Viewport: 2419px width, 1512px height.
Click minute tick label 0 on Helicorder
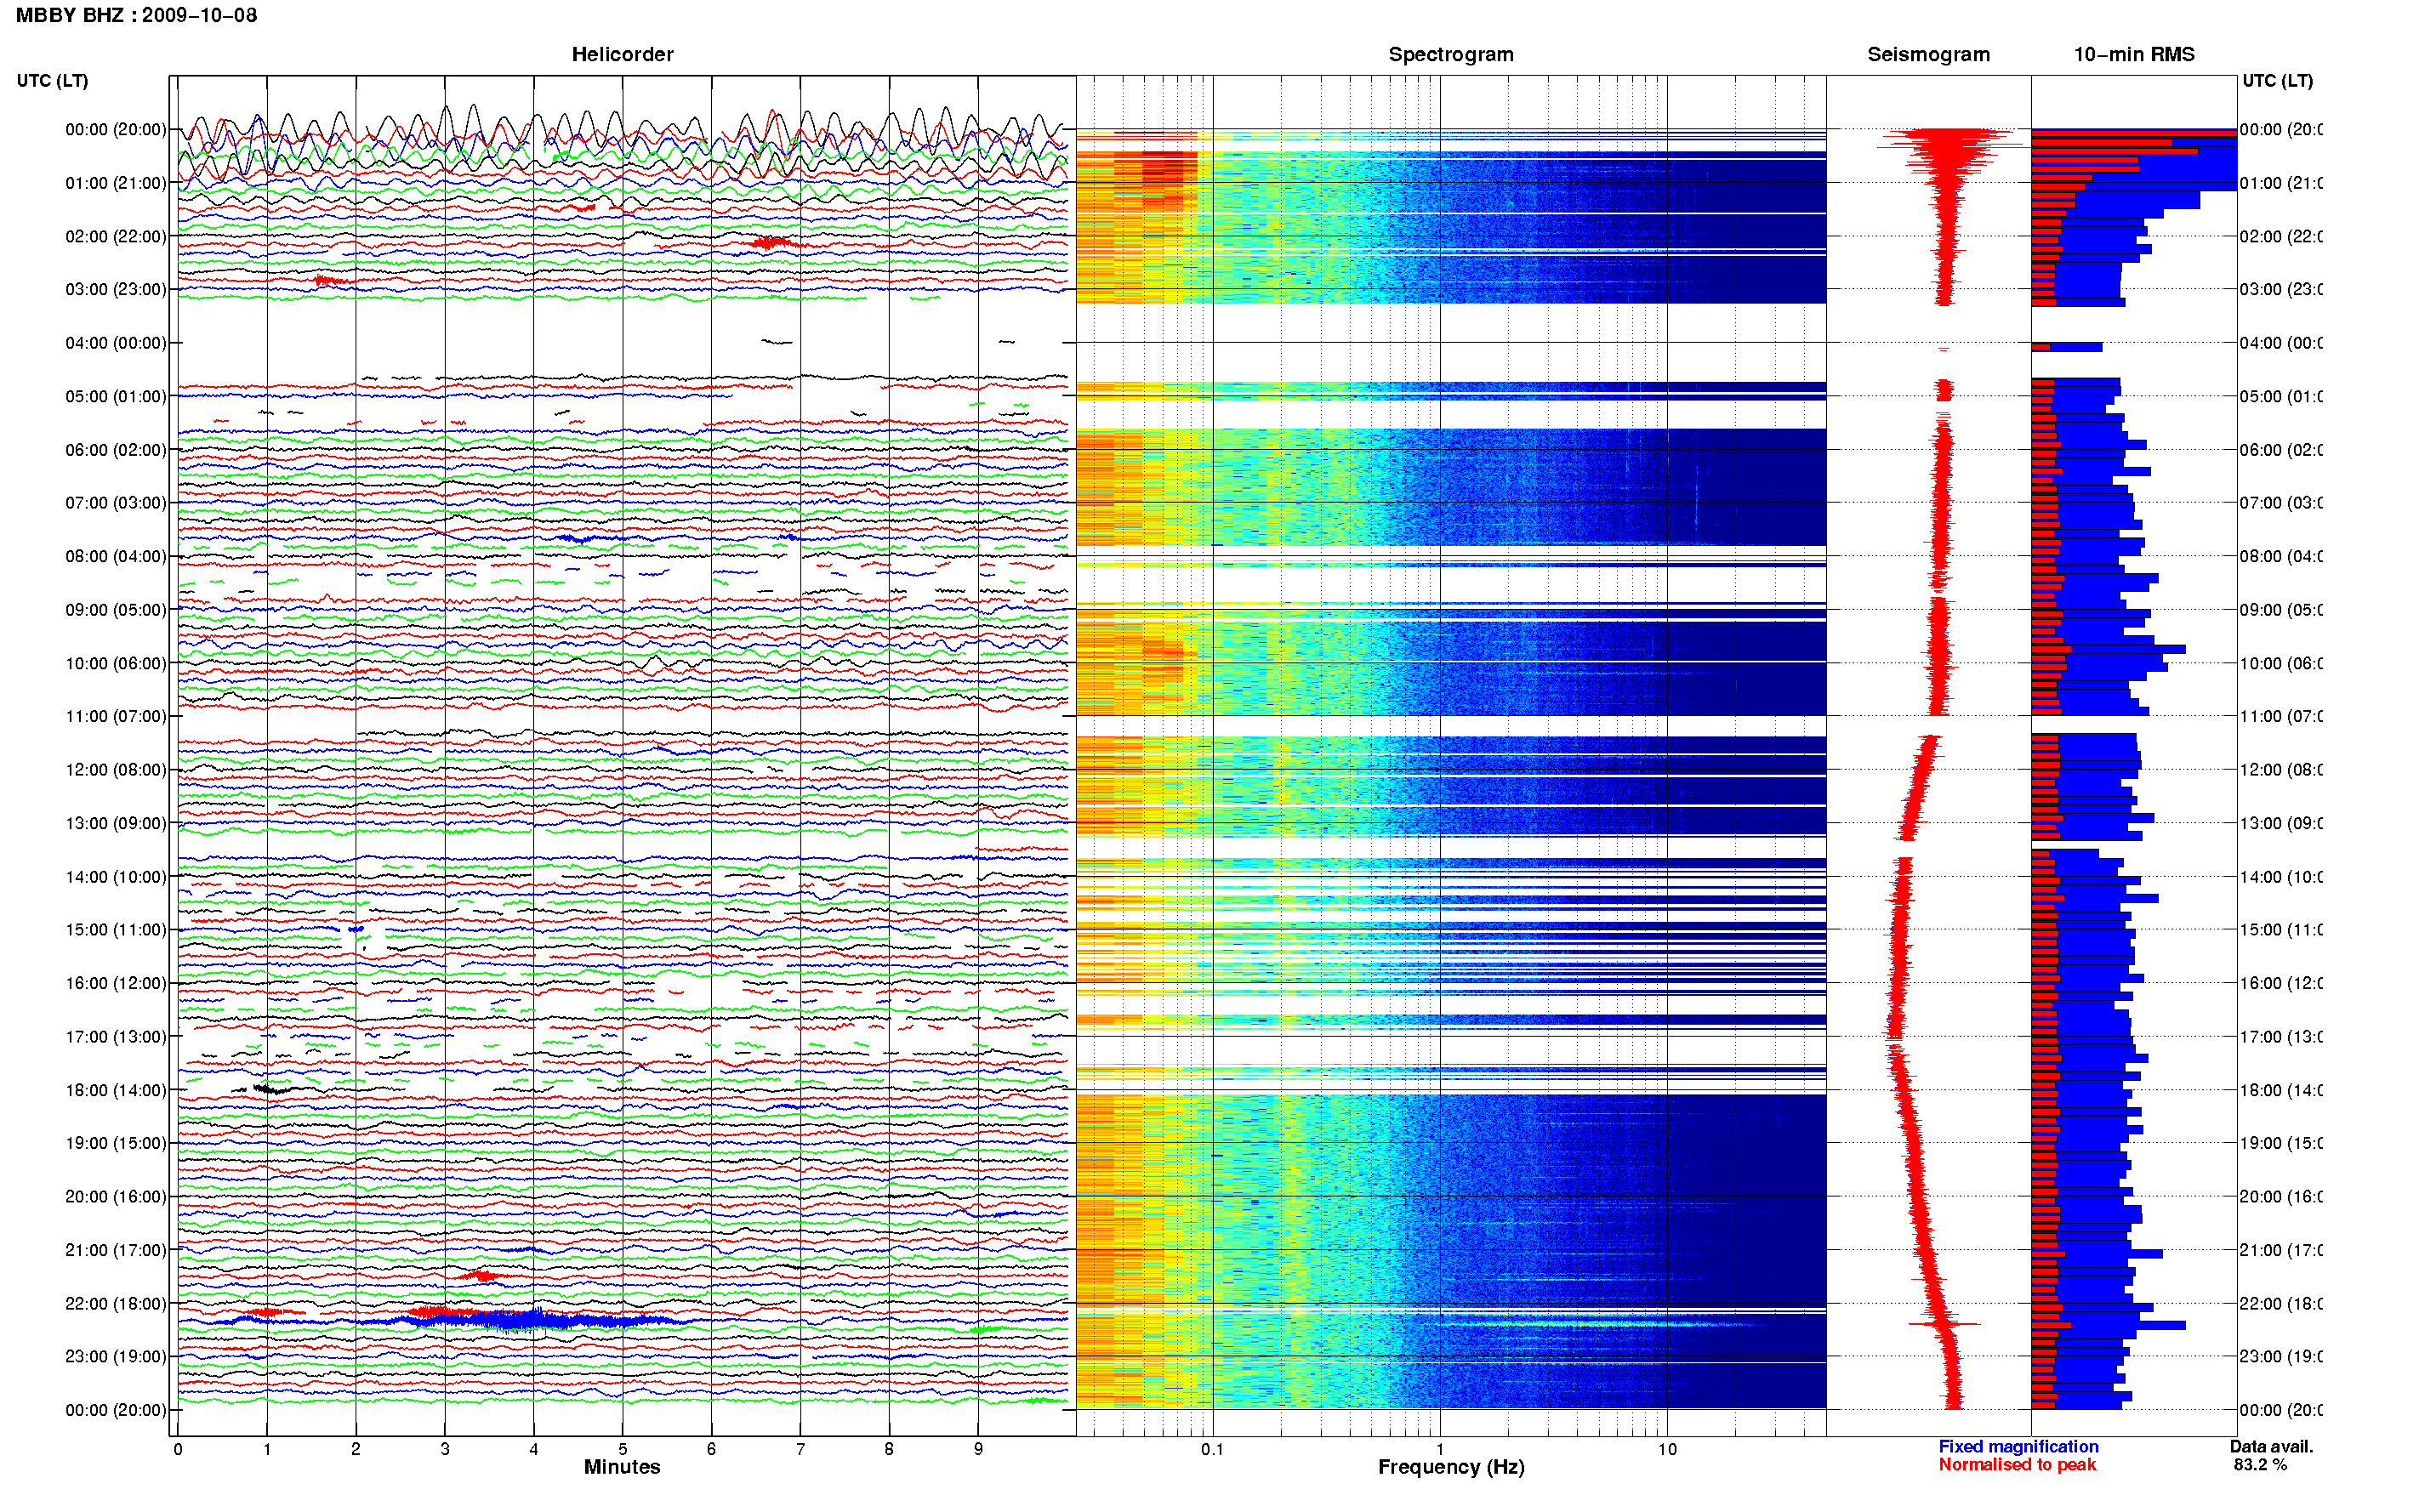point(177,1449)
